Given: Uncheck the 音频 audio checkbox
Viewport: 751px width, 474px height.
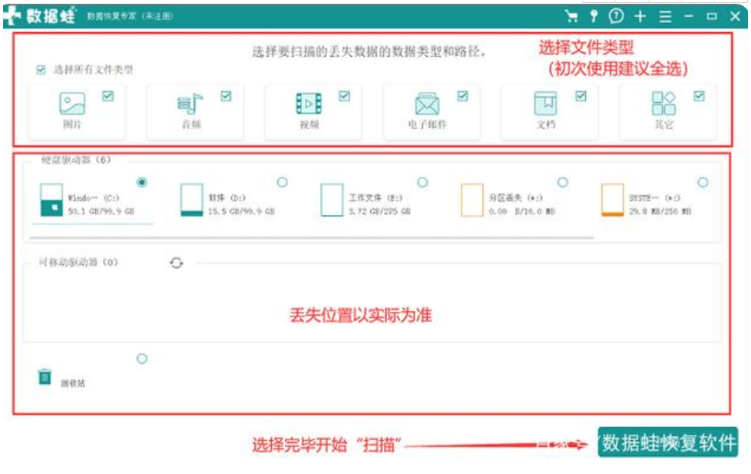Looking at the screenshot, I should tap(226, 96).
